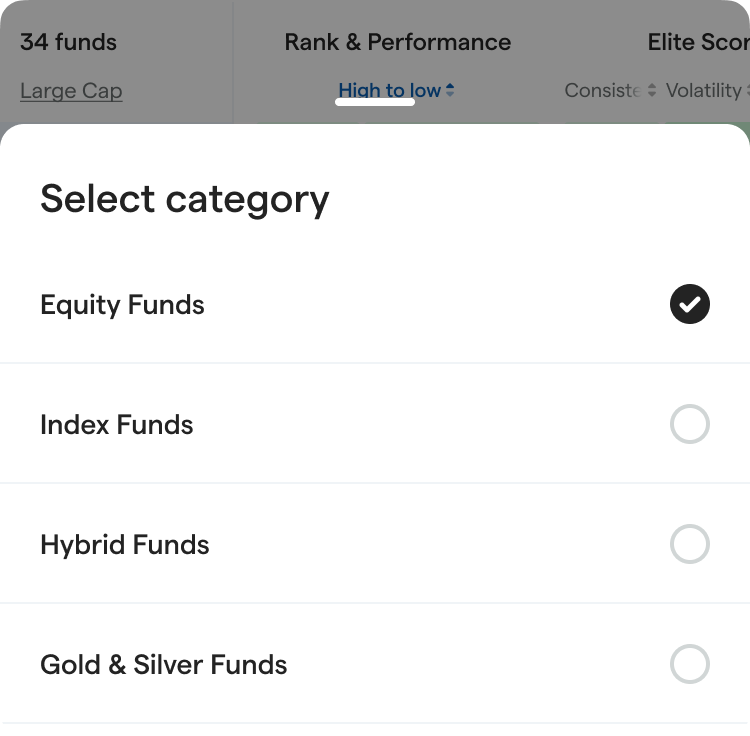Open the High to low sort dropdown
Image resolution: width=750 pixels, height=736 pixels.
click(x=389, y=91)
